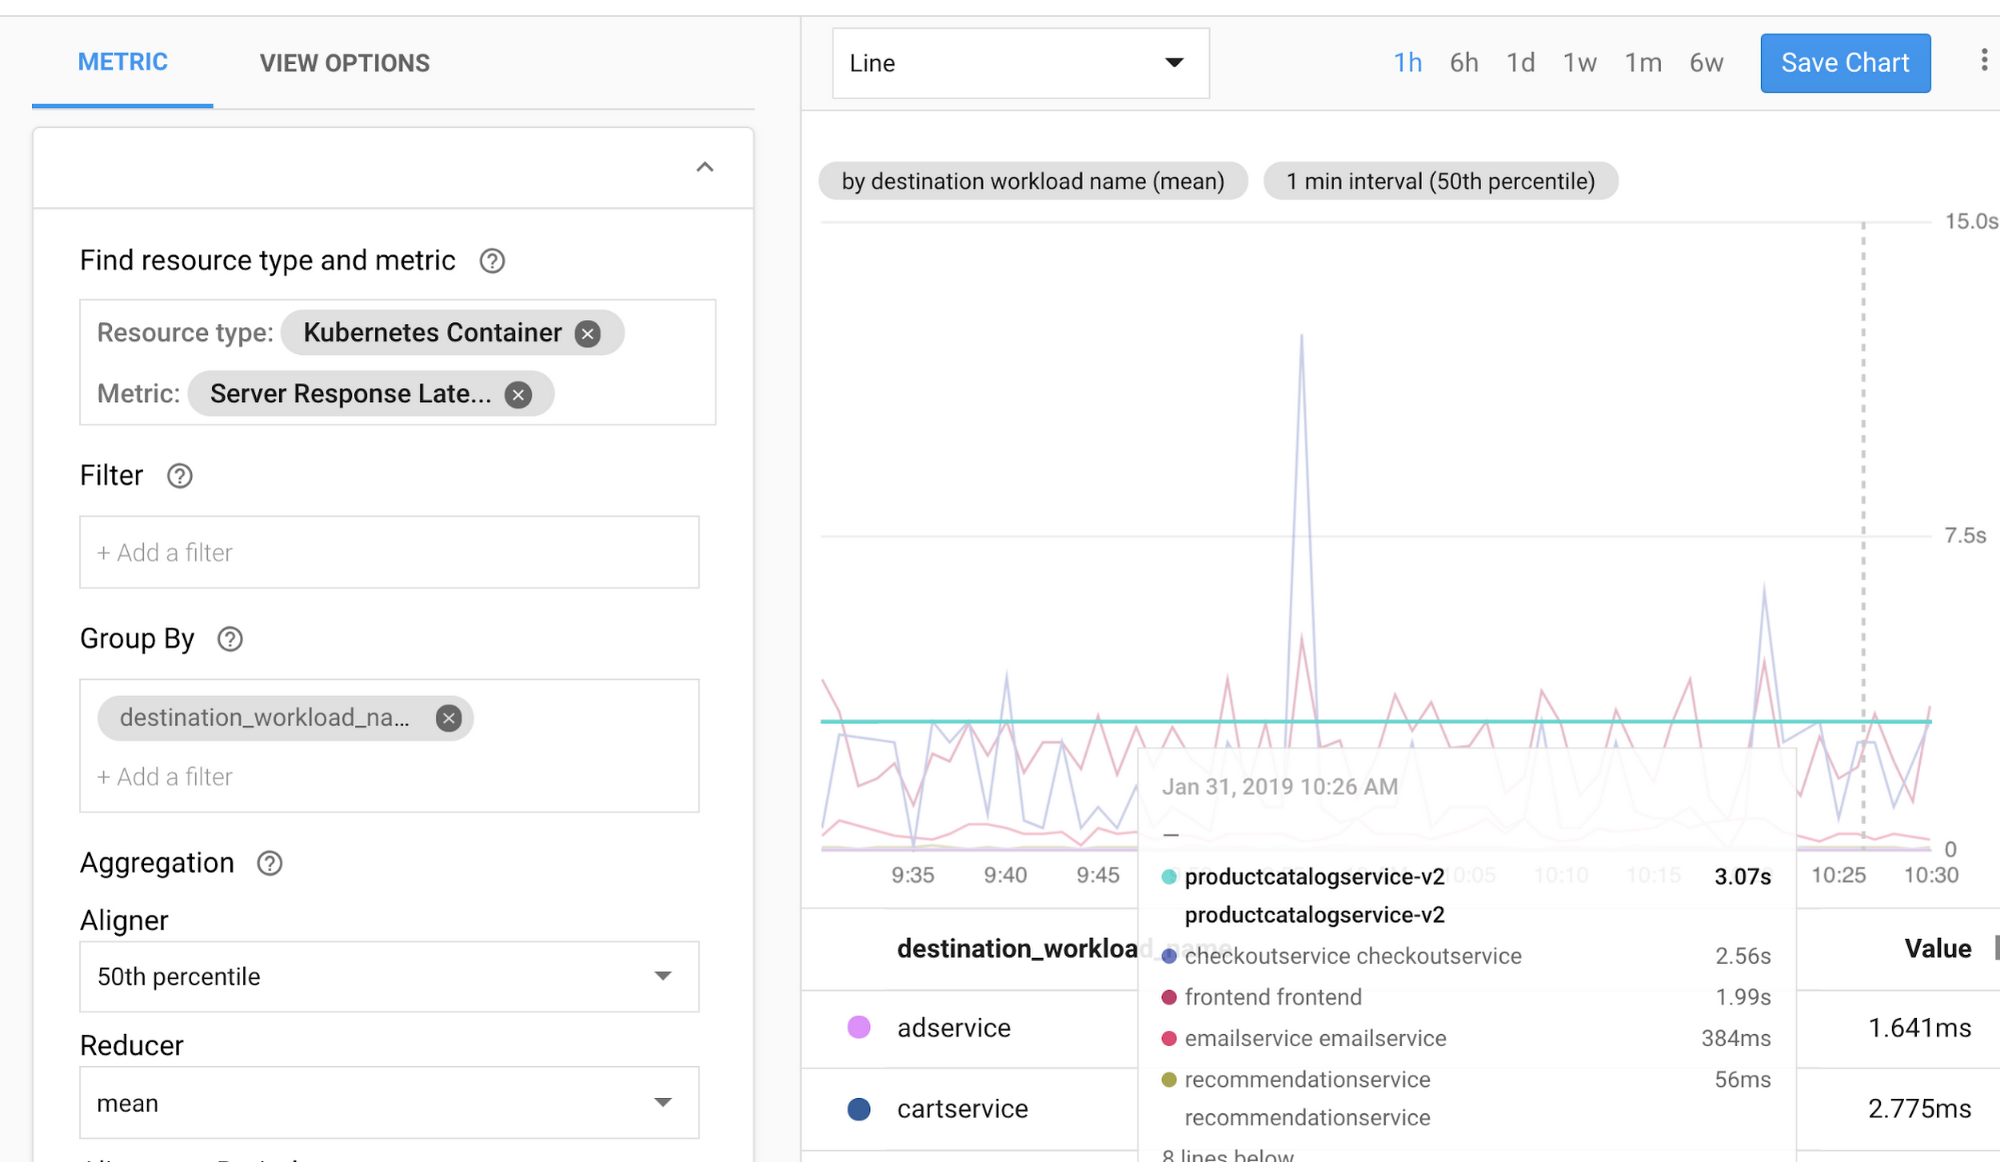Toggle the 50th percentile interval display tag

(1439, 181)
